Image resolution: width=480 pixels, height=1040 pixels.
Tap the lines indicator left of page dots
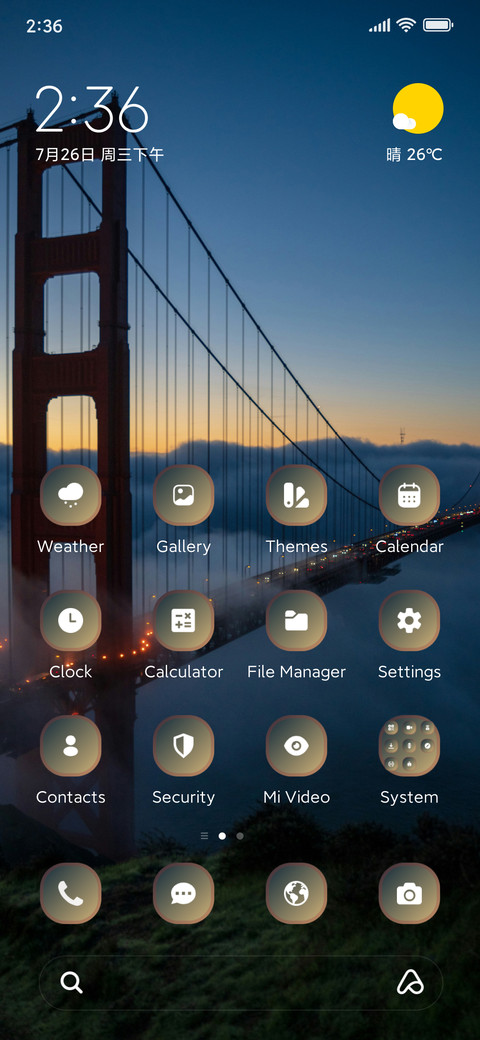(x=204, y=836)
